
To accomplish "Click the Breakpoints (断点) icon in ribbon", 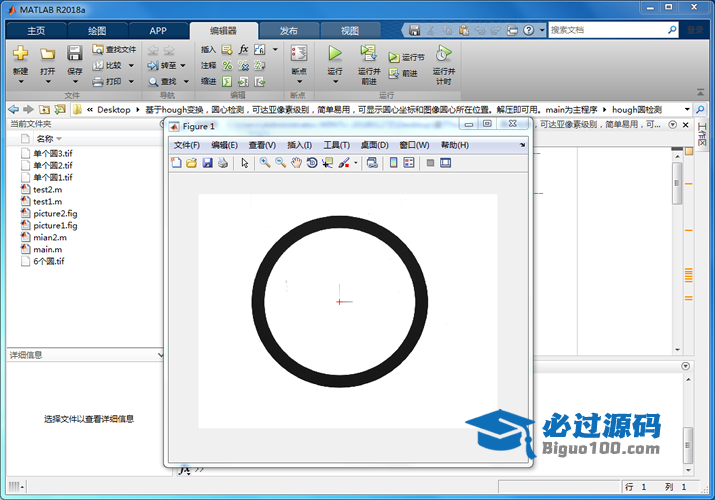I will click(298, 56).
